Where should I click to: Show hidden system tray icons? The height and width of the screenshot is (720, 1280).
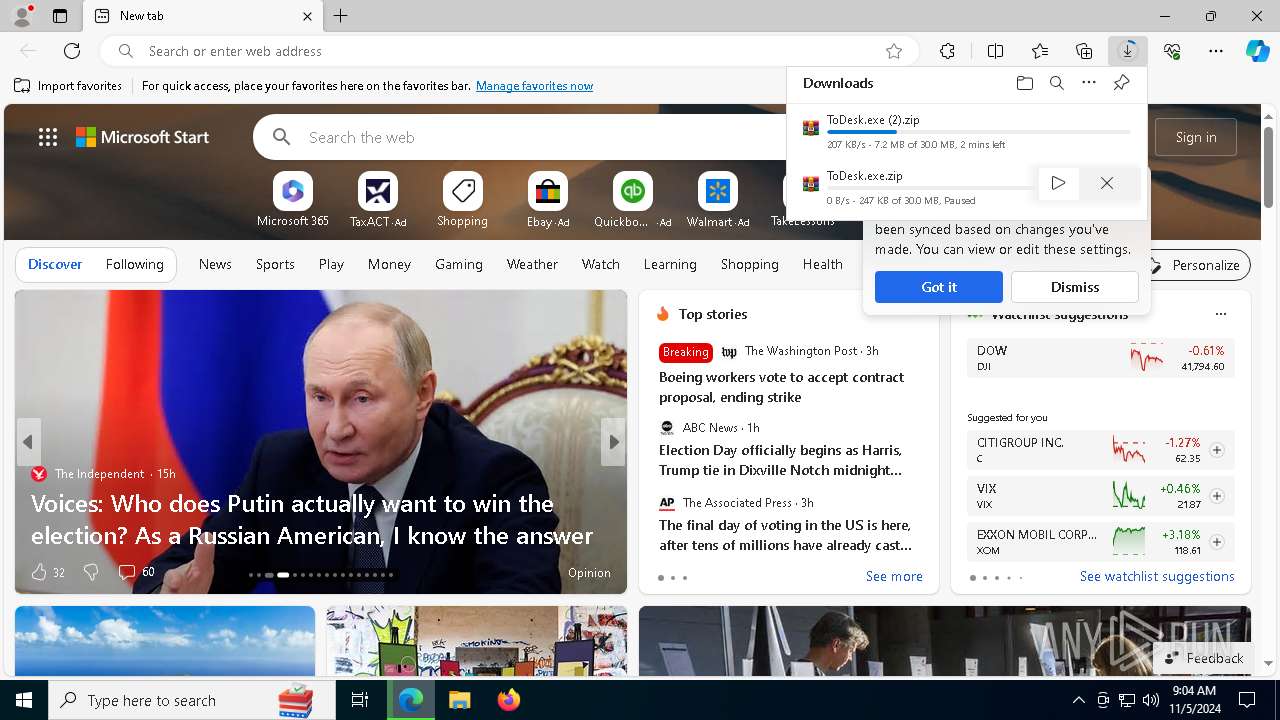click(x=1078, y=700)
